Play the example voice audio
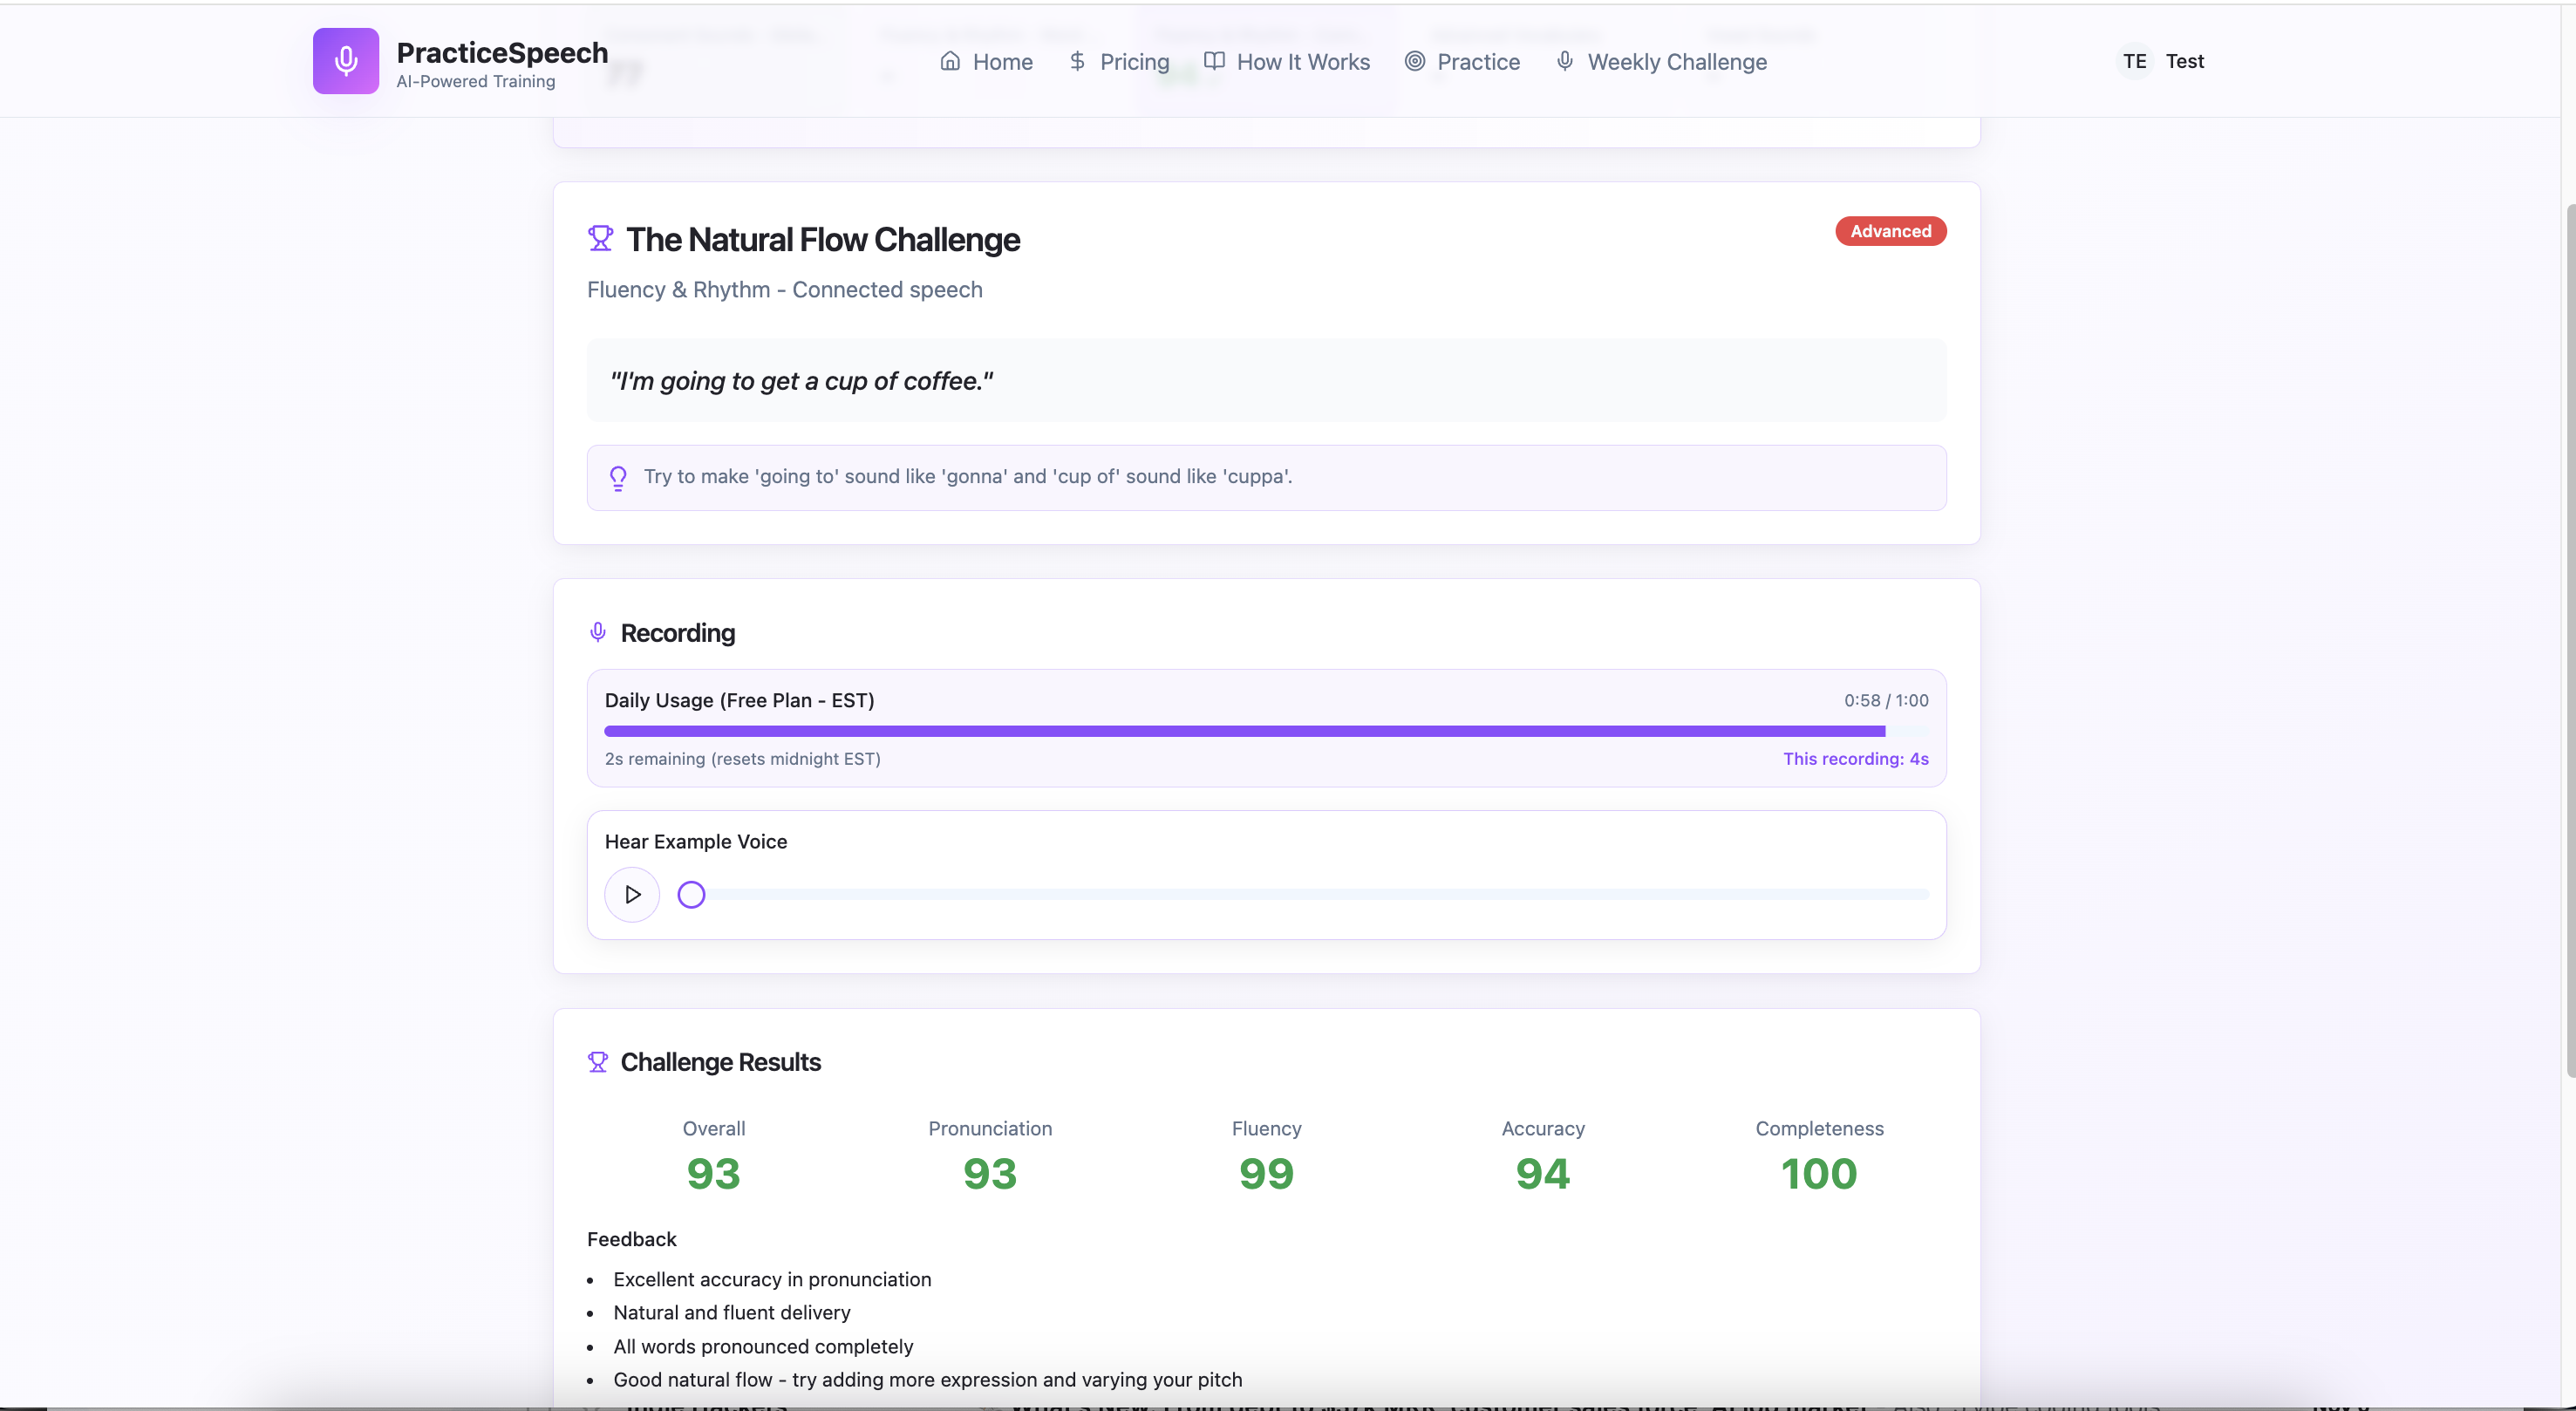Viewport: 2576px width, 1411px height. pyautogui.click(x=632, y=894)
